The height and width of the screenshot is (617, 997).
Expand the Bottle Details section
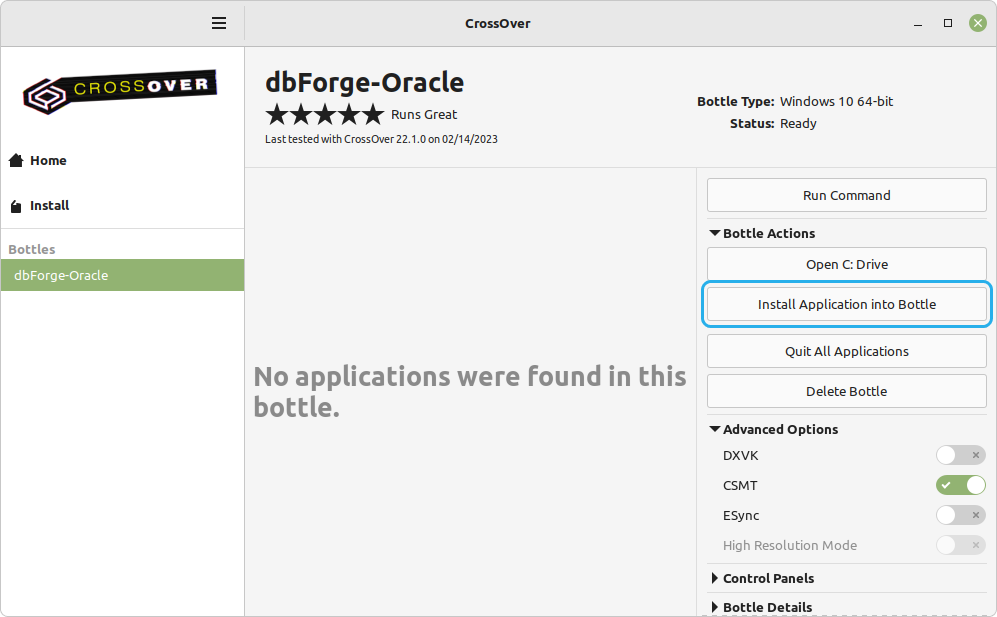(761, 607)
